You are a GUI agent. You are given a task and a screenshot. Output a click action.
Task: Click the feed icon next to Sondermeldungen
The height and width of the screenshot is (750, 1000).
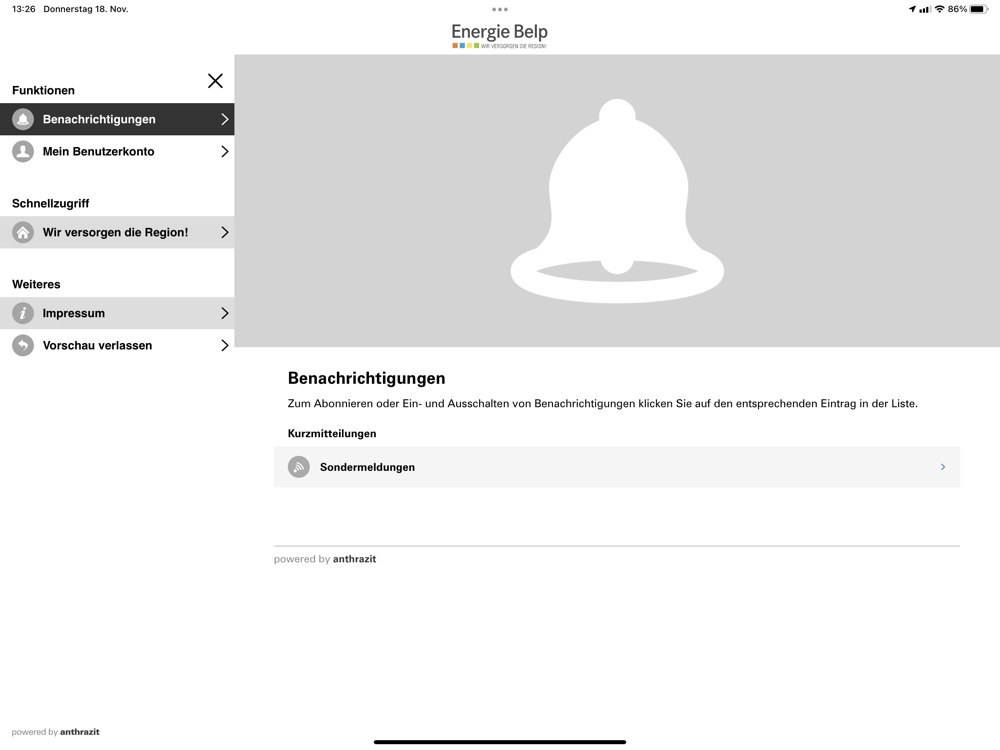298,467
